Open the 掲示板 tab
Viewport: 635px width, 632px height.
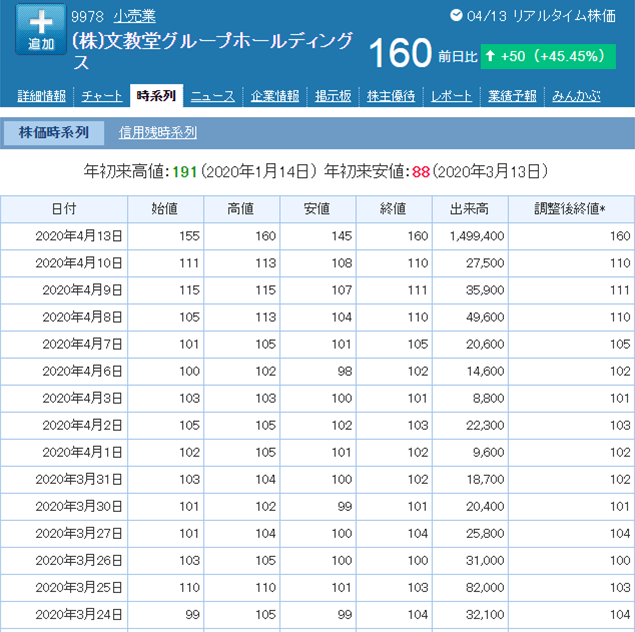click(333, 96)
